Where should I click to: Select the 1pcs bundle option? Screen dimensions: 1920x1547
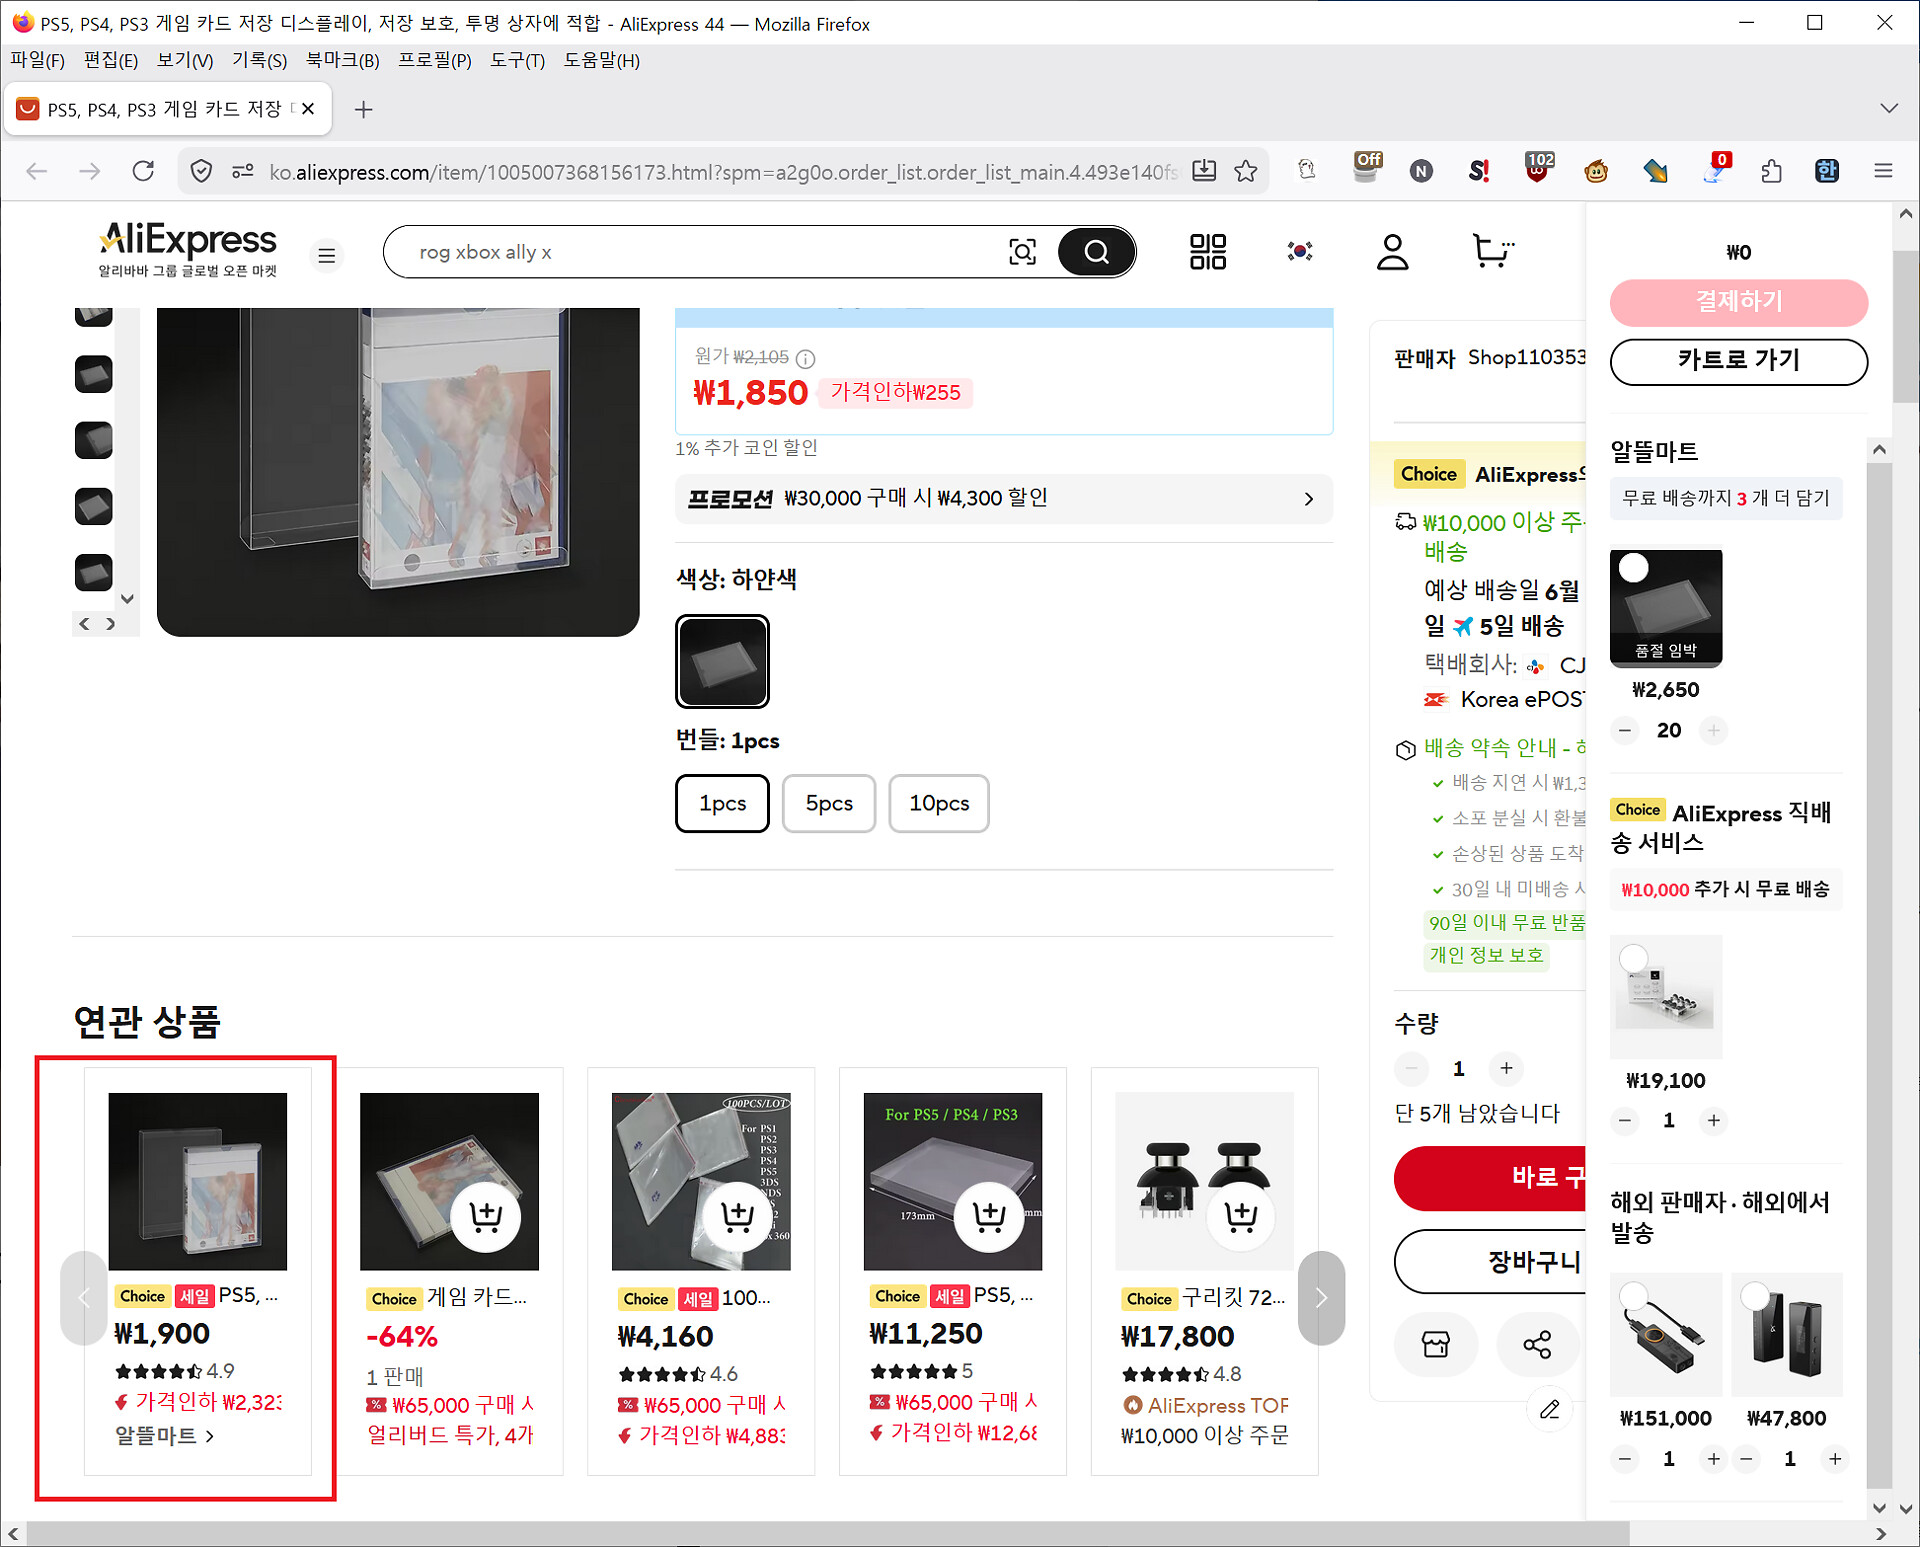point(722,803)
